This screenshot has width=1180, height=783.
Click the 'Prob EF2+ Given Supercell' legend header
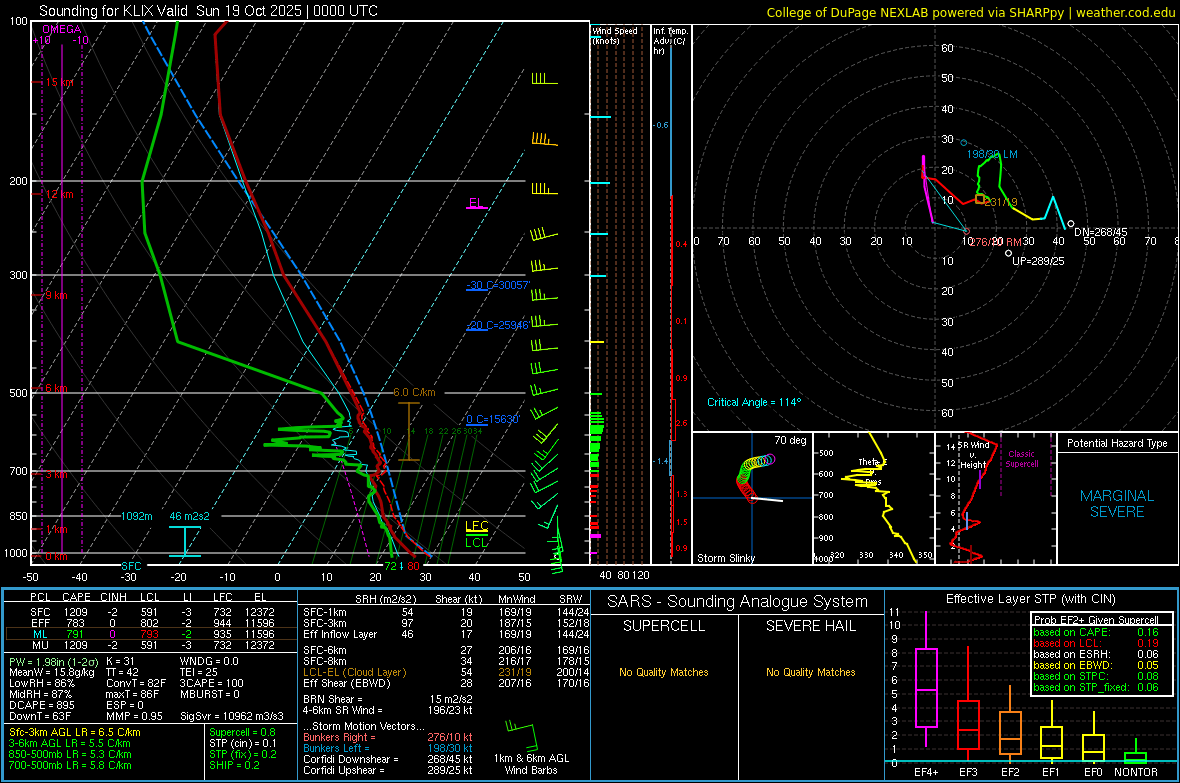pos(1096,620)
